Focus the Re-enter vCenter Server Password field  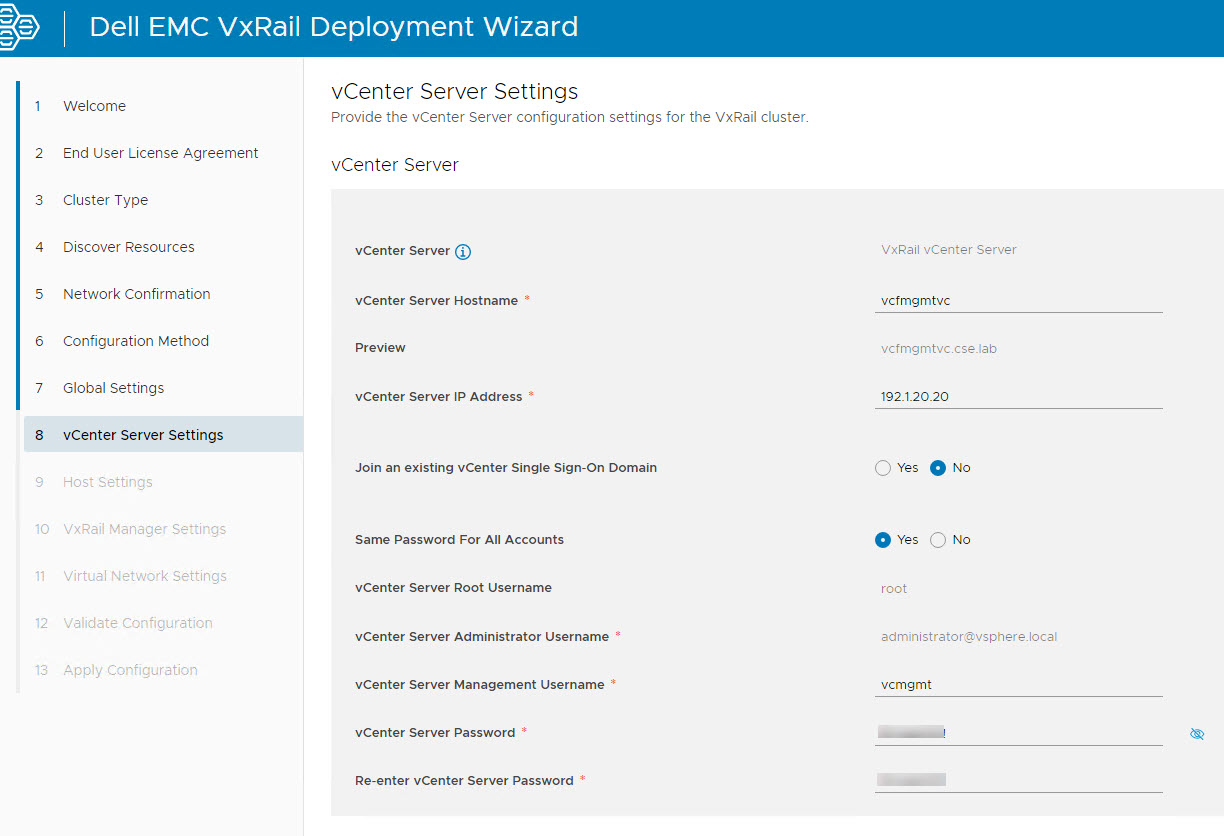pos(1018,780)
